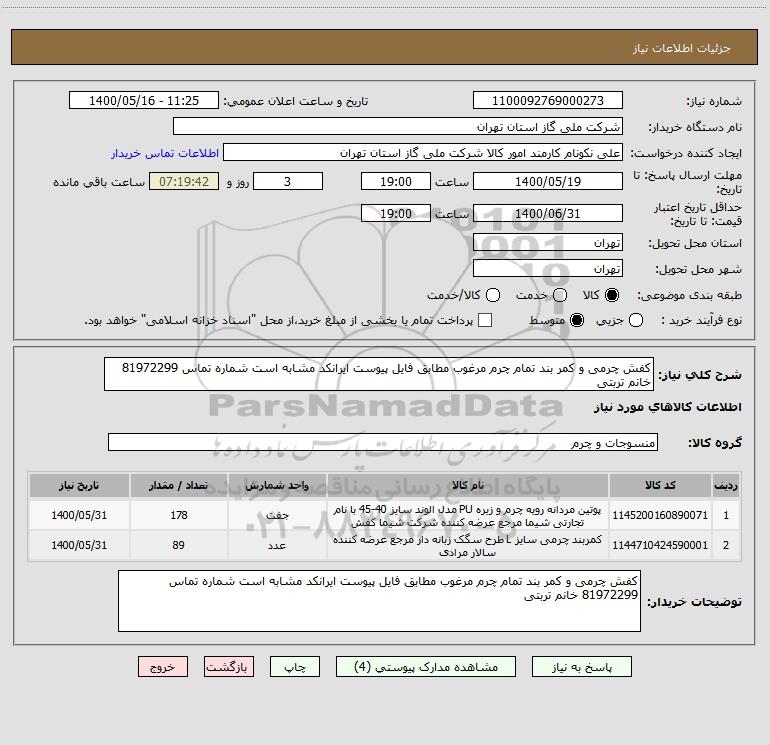This screenshot has height=745, width=770.
Task: Click the request creator field علی نکونام
Action: point(423,153)
